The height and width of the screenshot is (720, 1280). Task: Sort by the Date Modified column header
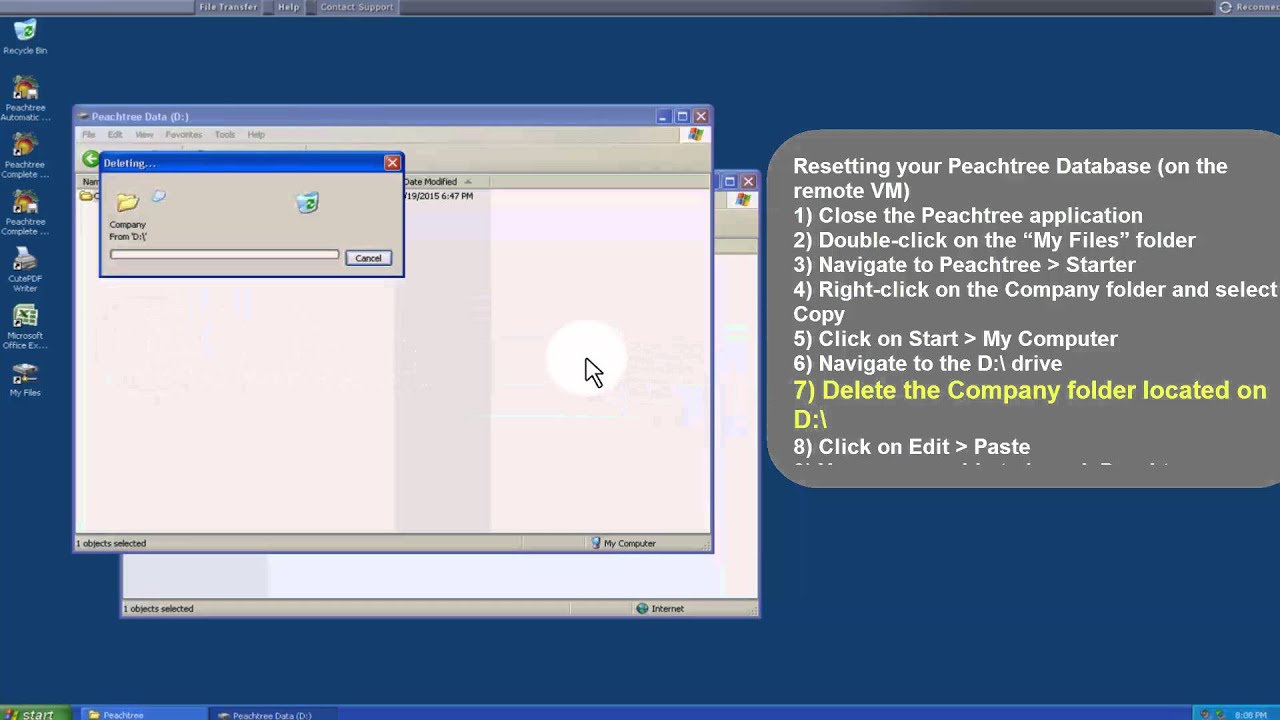click(445, 181)
